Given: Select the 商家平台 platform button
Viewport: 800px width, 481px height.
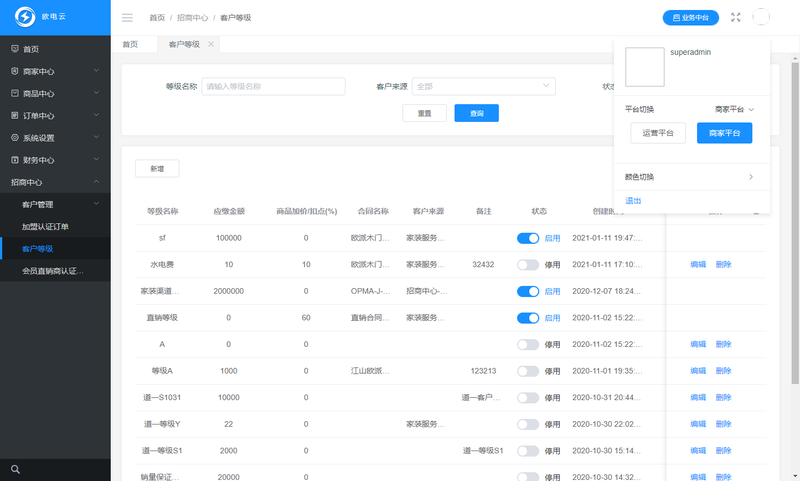Looking at the screenshot, I should 724,133.
